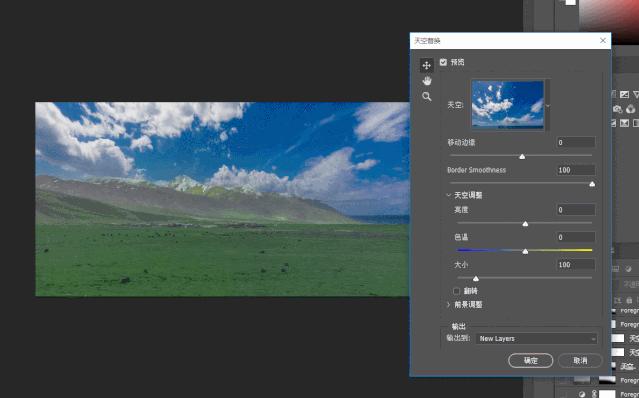Click the Channel Mixer adjustment icon
Viewport: 639px width, 398px height.
[x=630, y=109]
